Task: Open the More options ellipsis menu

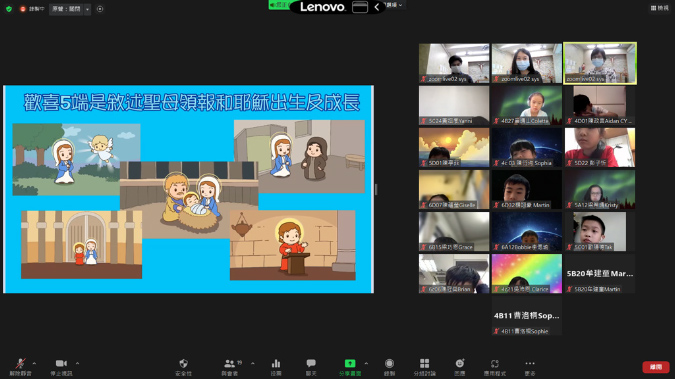Action: pos(530,363)
